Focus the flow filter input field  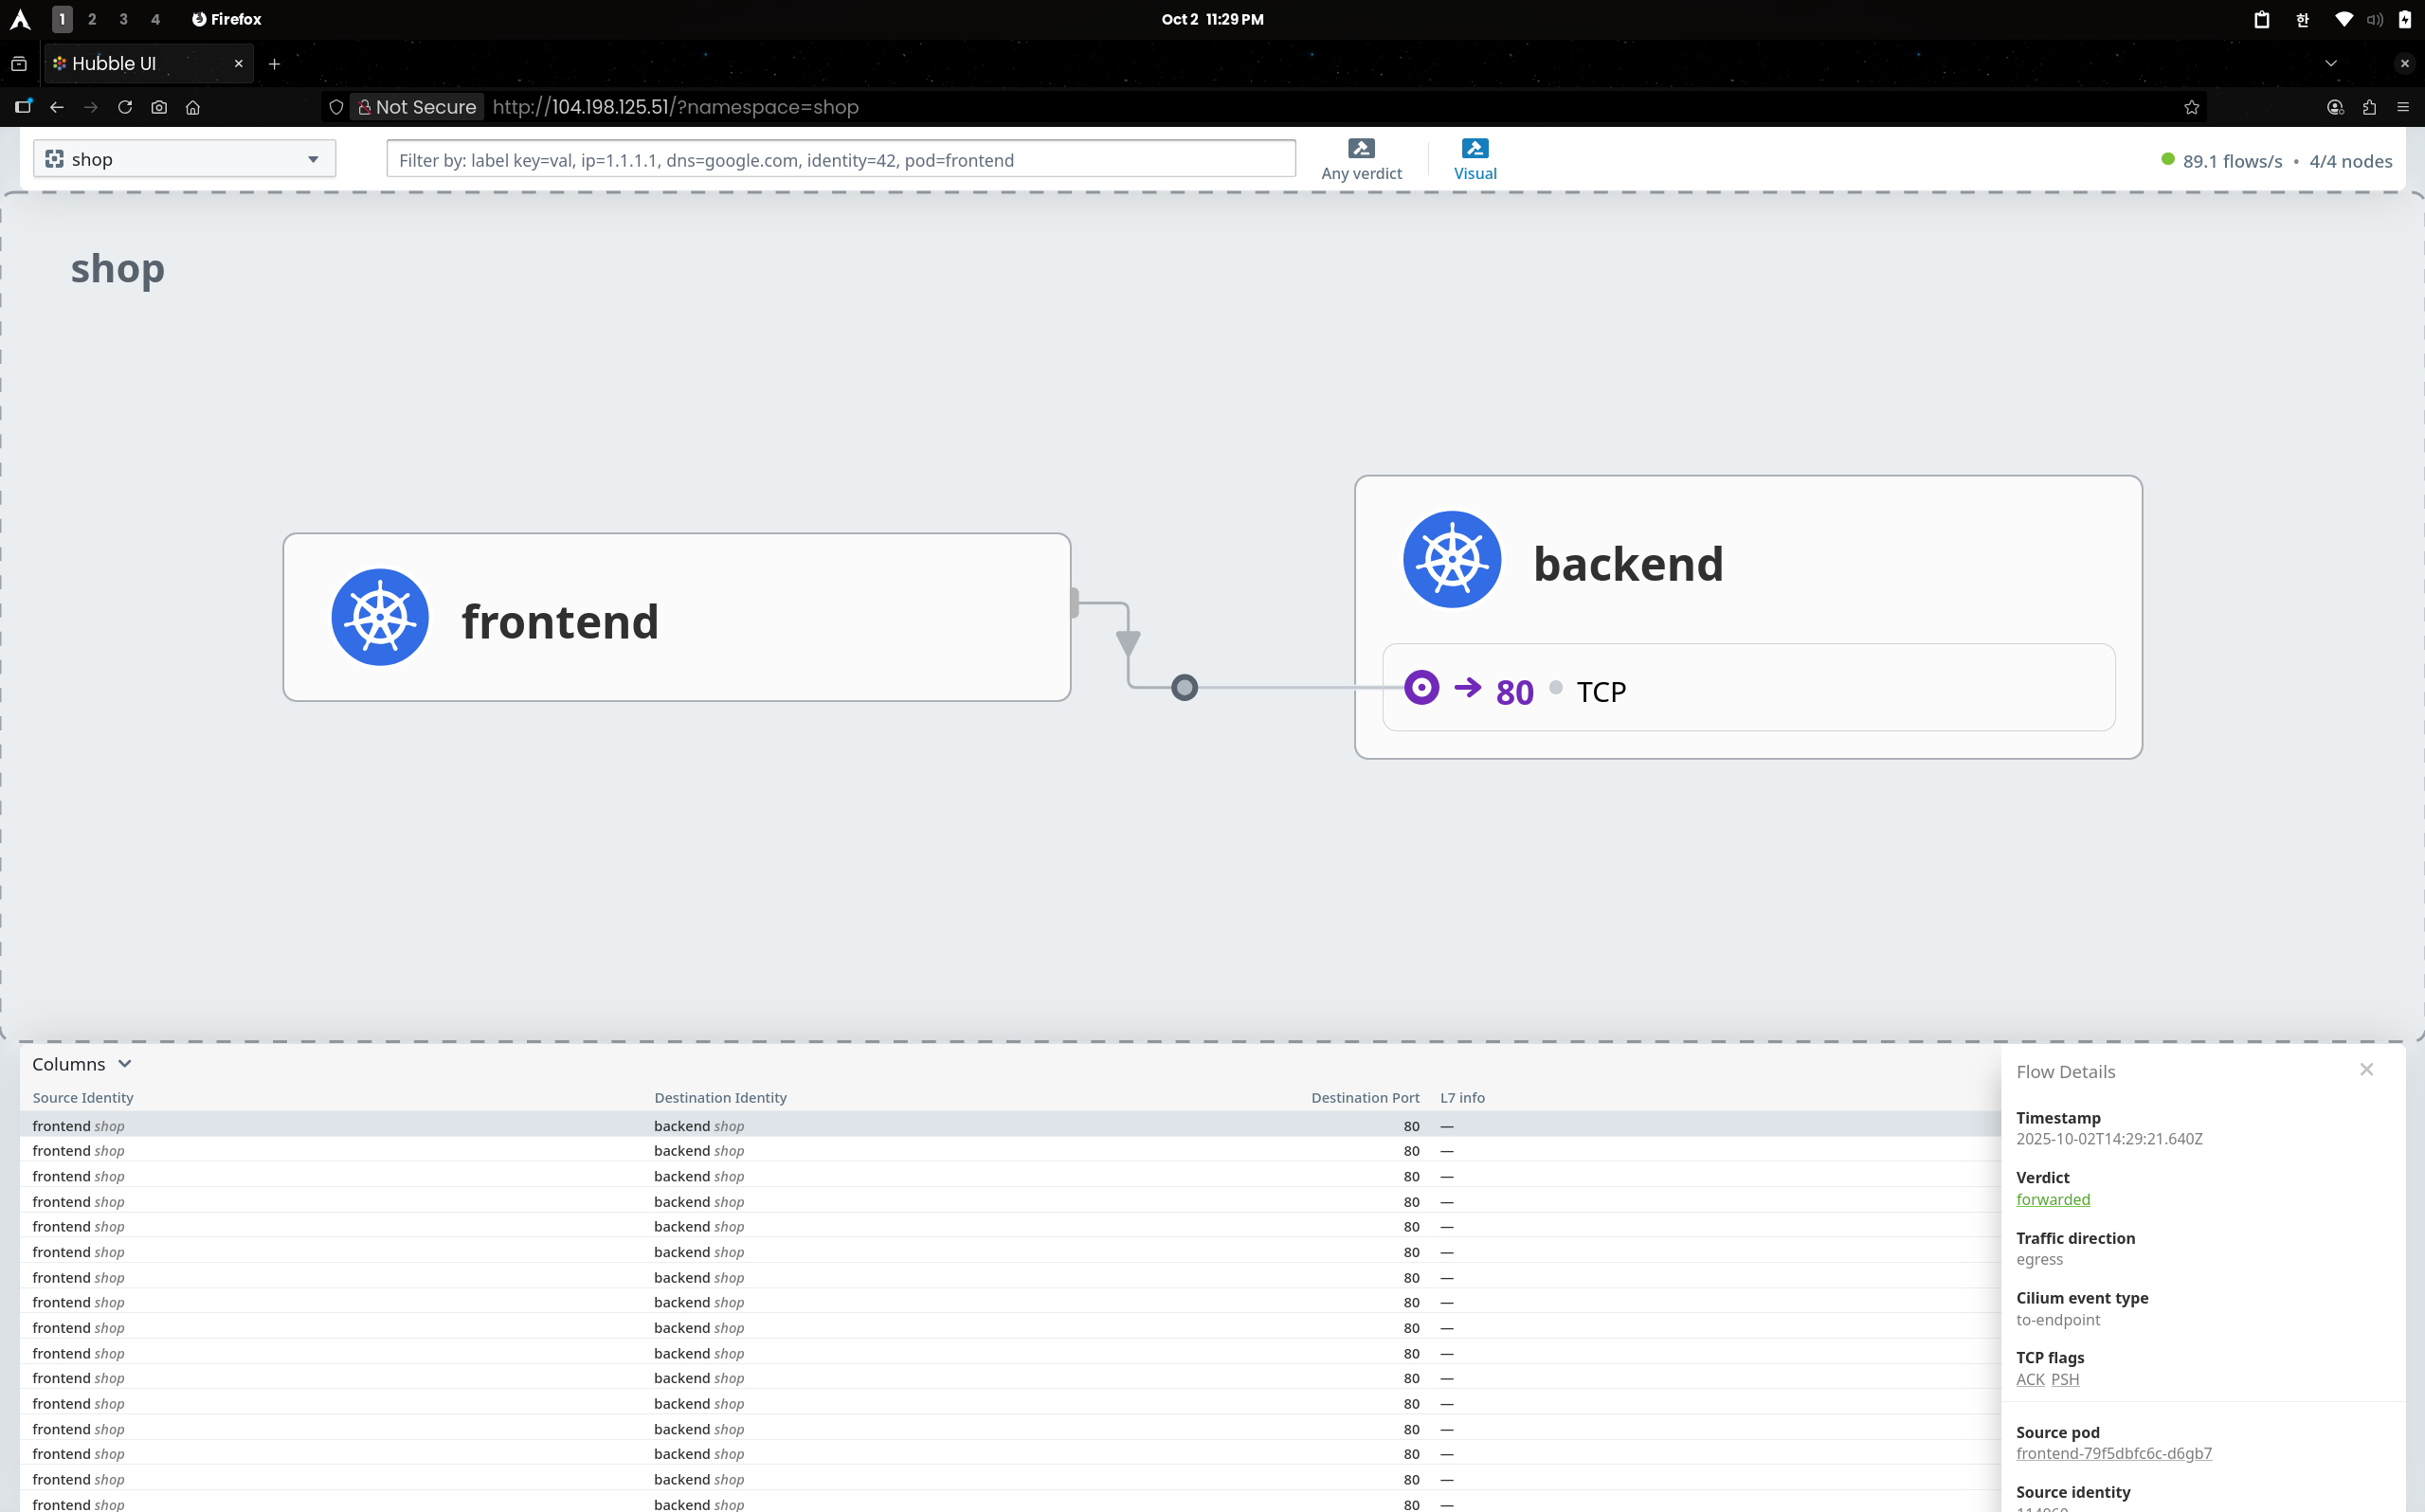click(x=840, y=160)
